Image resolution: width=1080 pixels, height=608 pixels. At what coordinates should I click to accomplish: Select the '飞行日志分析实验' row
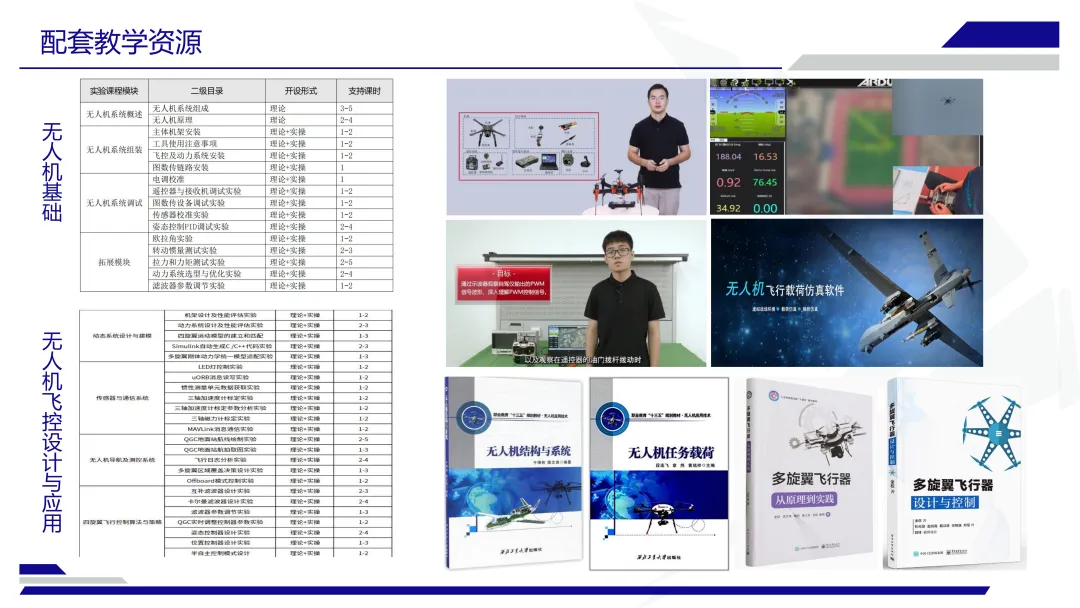point(236,460)
